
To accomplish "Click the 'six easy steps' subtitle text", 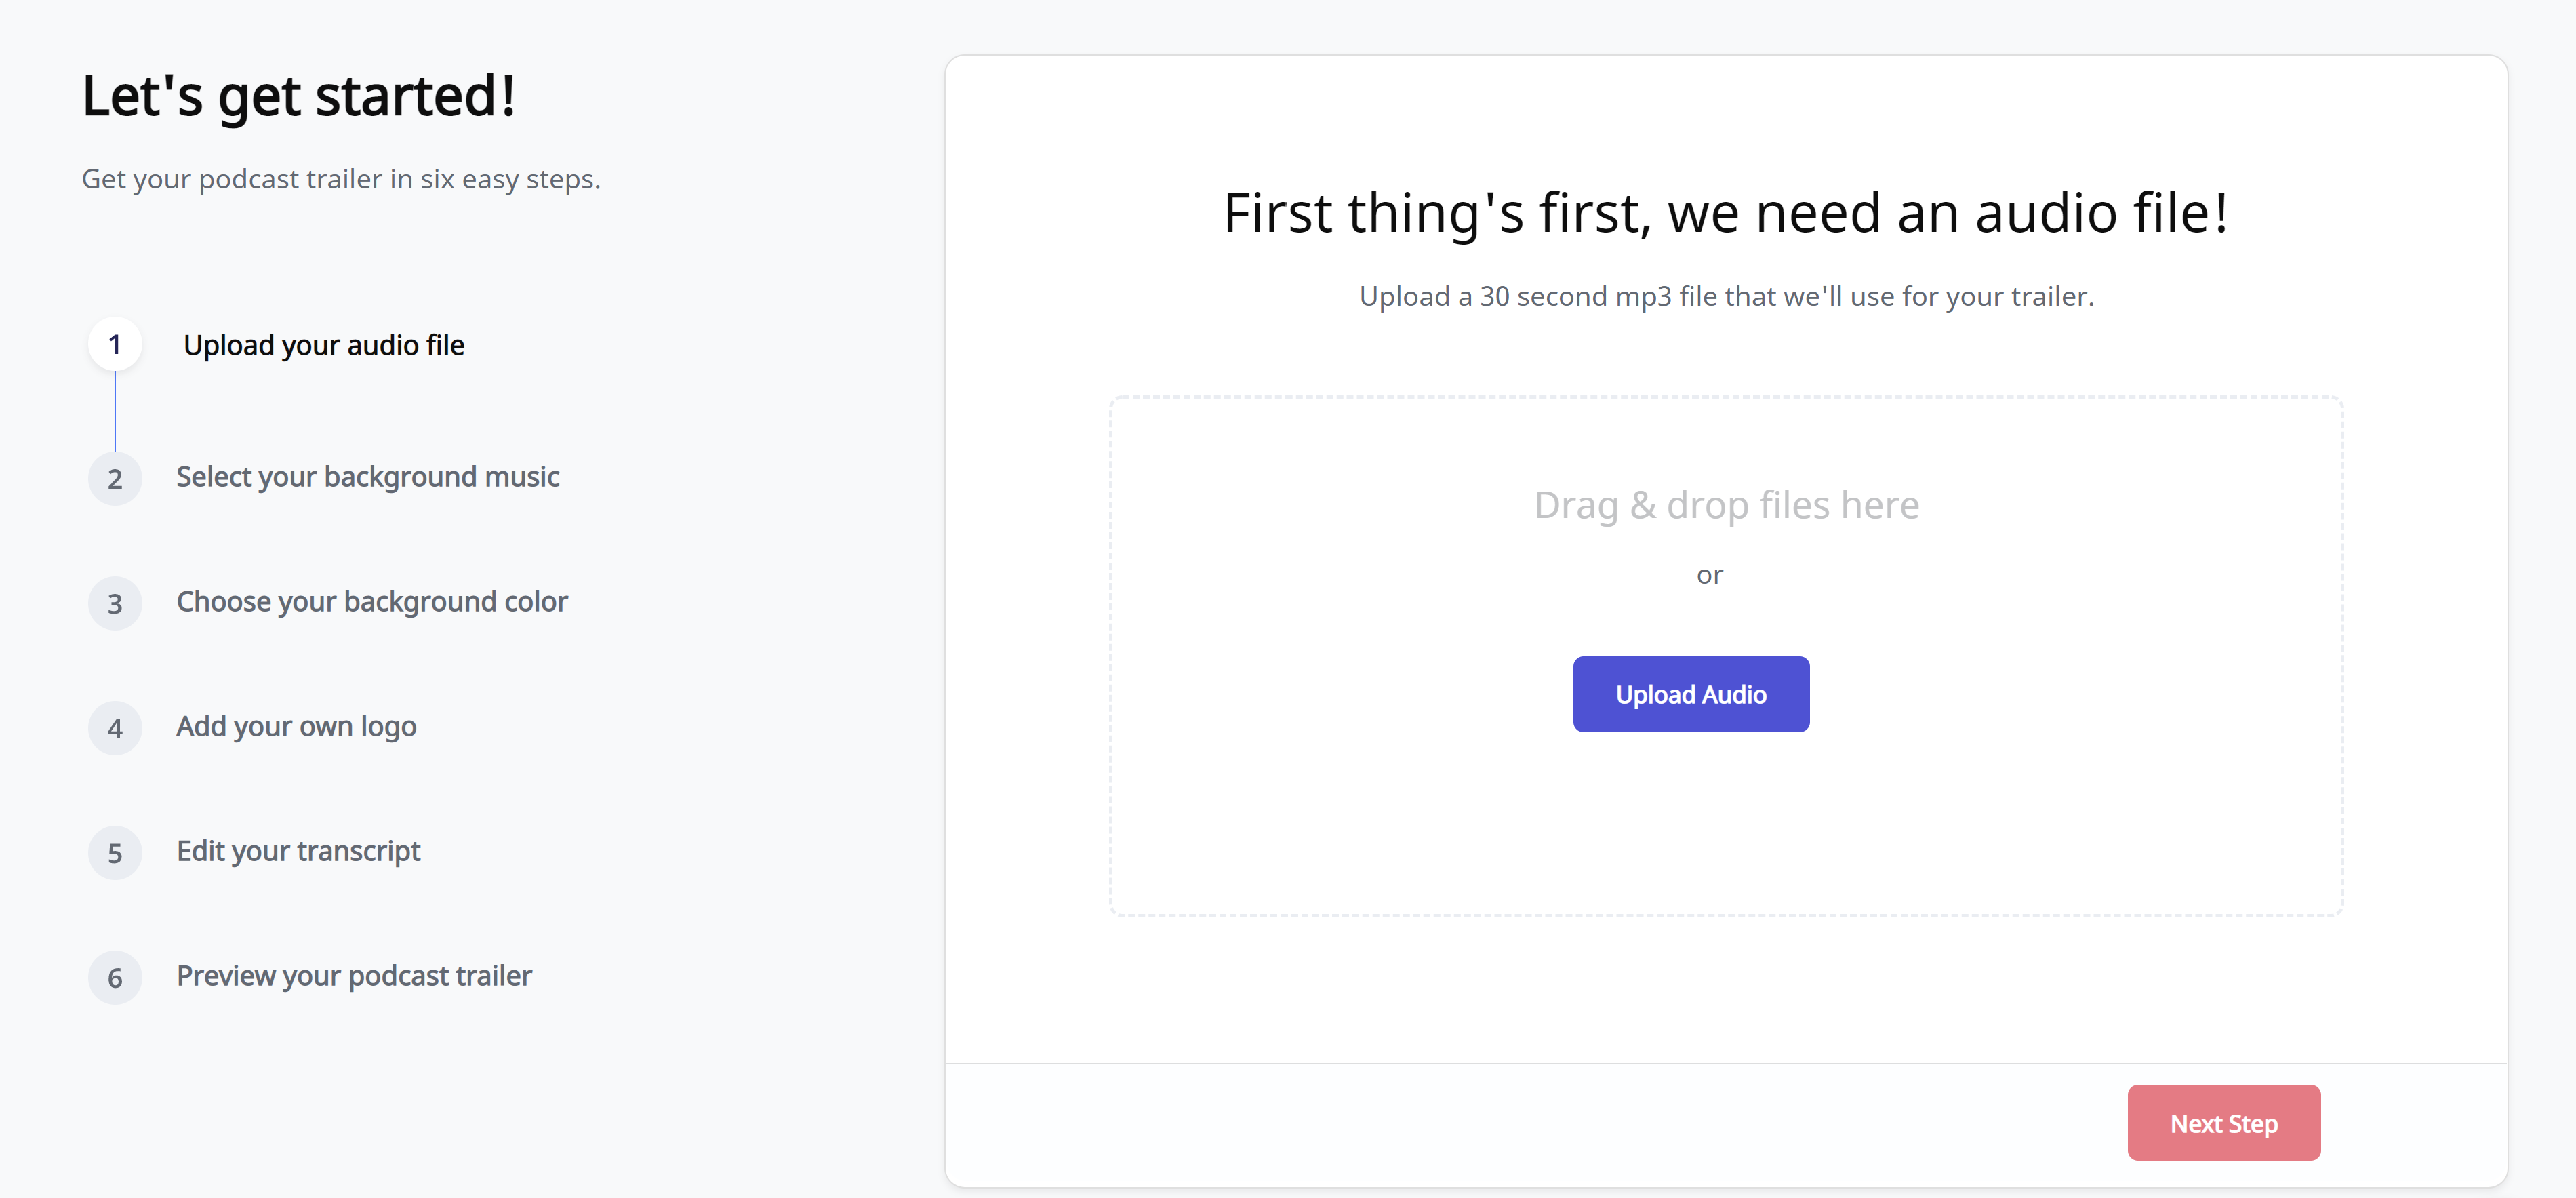I will [341, 179].
